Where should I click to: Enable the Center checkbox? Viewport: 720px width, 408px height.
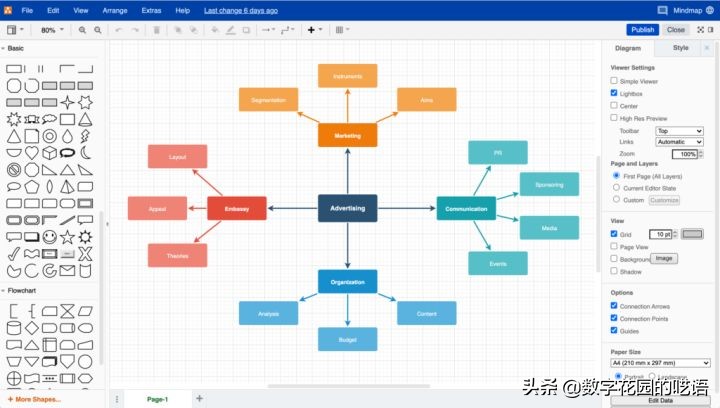614,106
